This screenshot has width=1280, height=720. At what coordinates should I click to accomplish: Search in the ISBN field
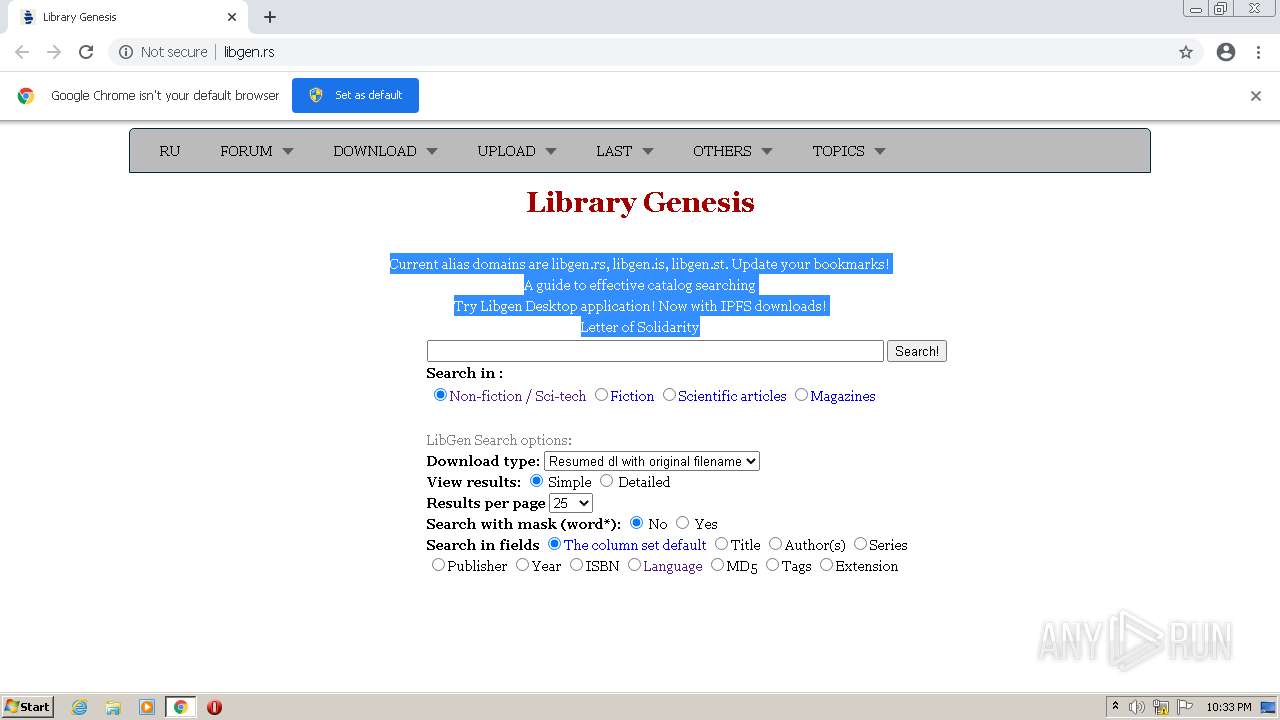pos(576,565)
